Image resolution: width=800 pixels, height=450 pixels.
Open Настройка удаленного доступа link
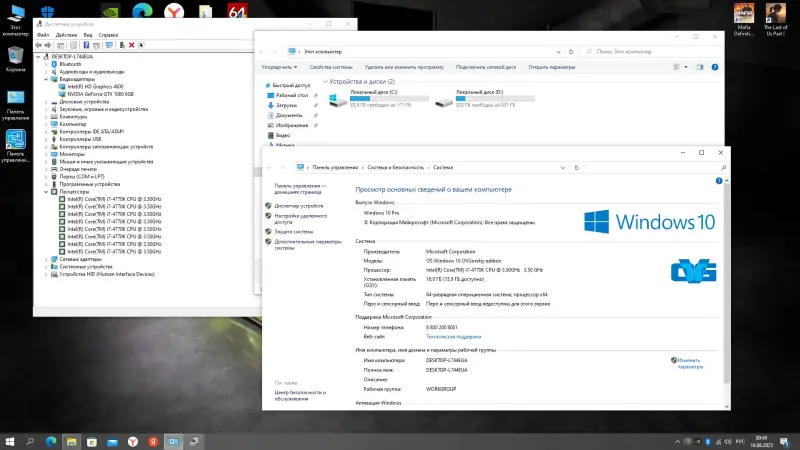click(x=301, y=219)
